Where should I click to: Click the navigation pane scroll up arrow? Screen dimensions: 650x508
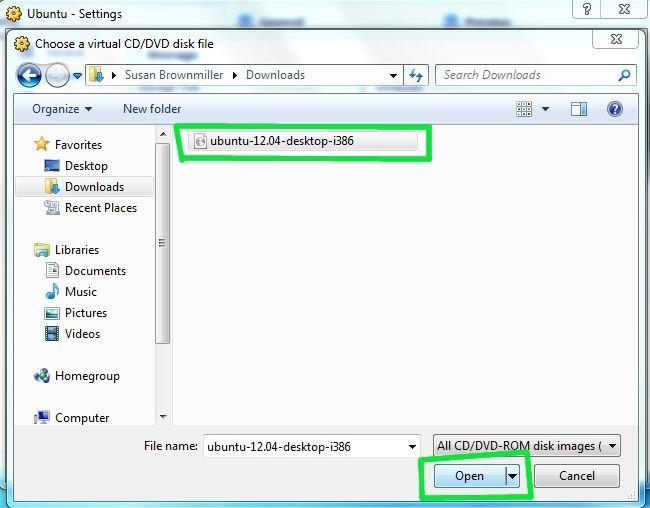point(163,134)
